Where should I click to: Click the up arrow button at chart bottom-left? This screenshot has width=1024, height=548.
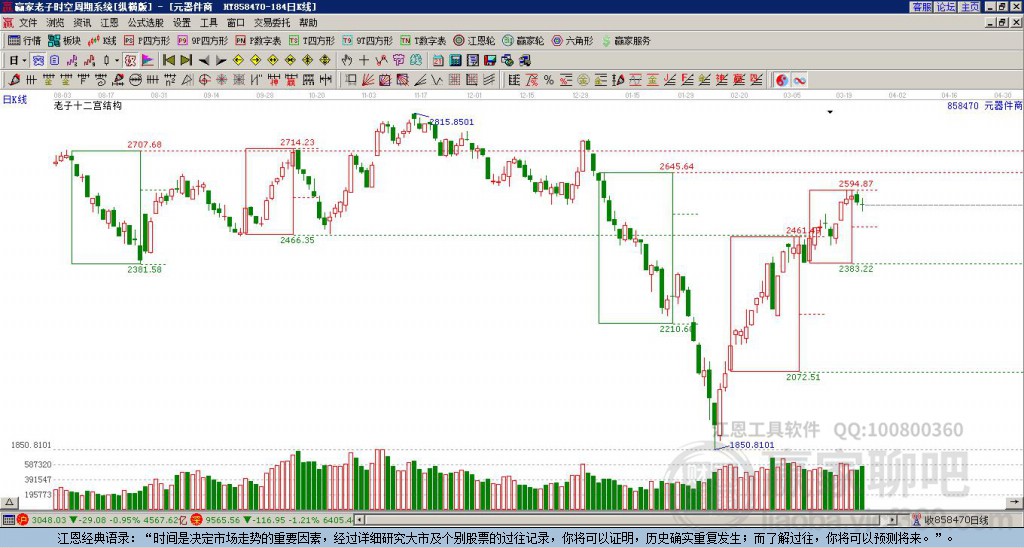pos(8,502)
